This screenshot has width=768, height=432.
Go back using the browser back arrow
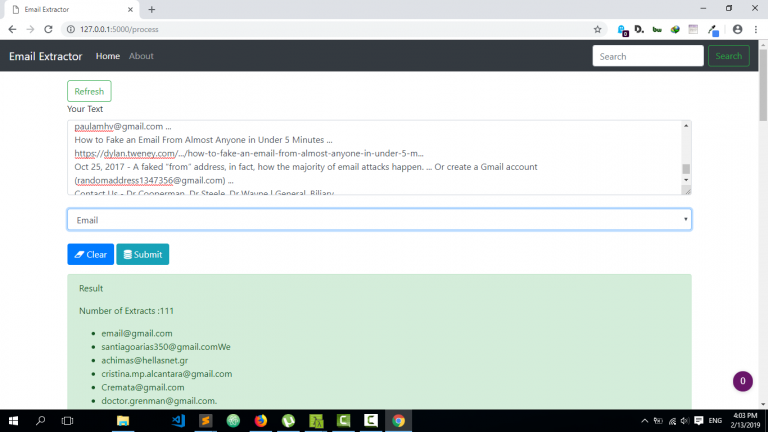click(x=12, y=29)
